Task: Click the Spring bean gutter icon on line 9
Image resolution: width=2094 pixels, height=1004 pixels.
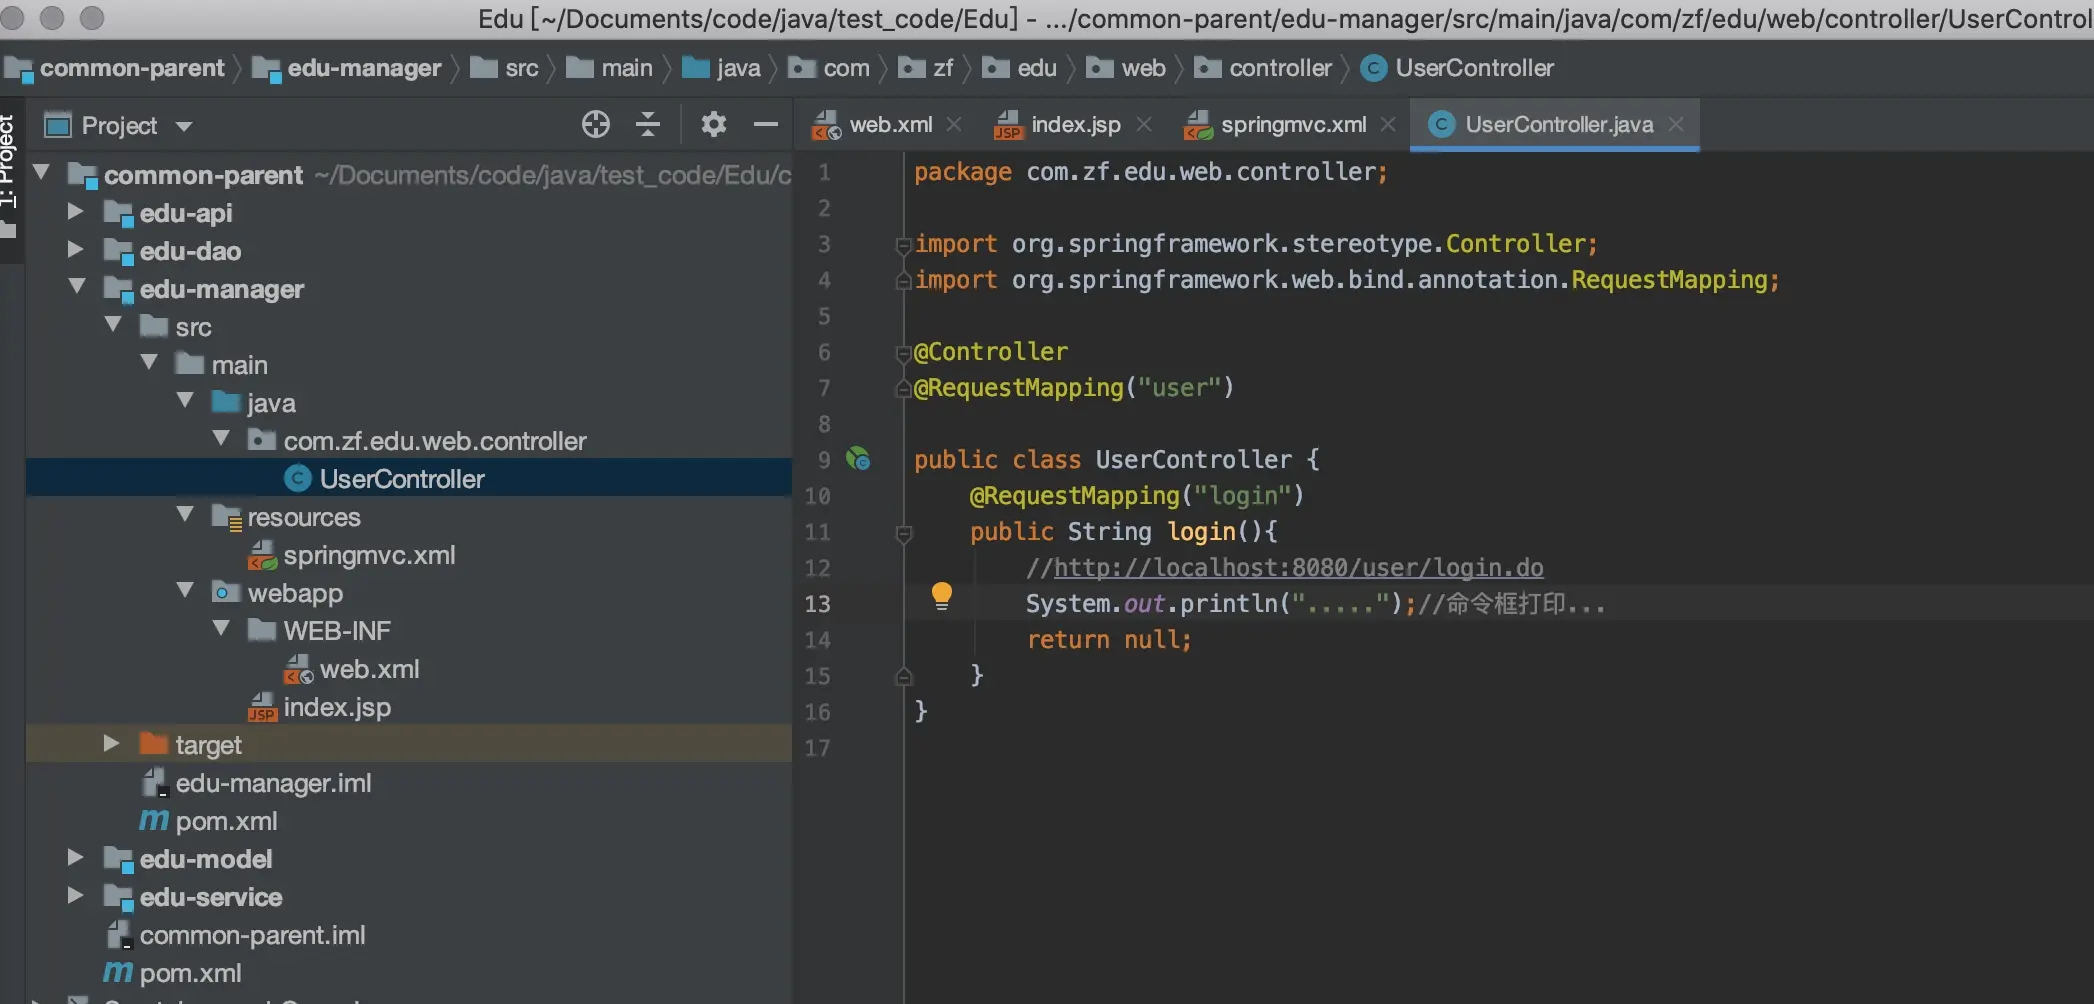Action: [x=858, y=460]
